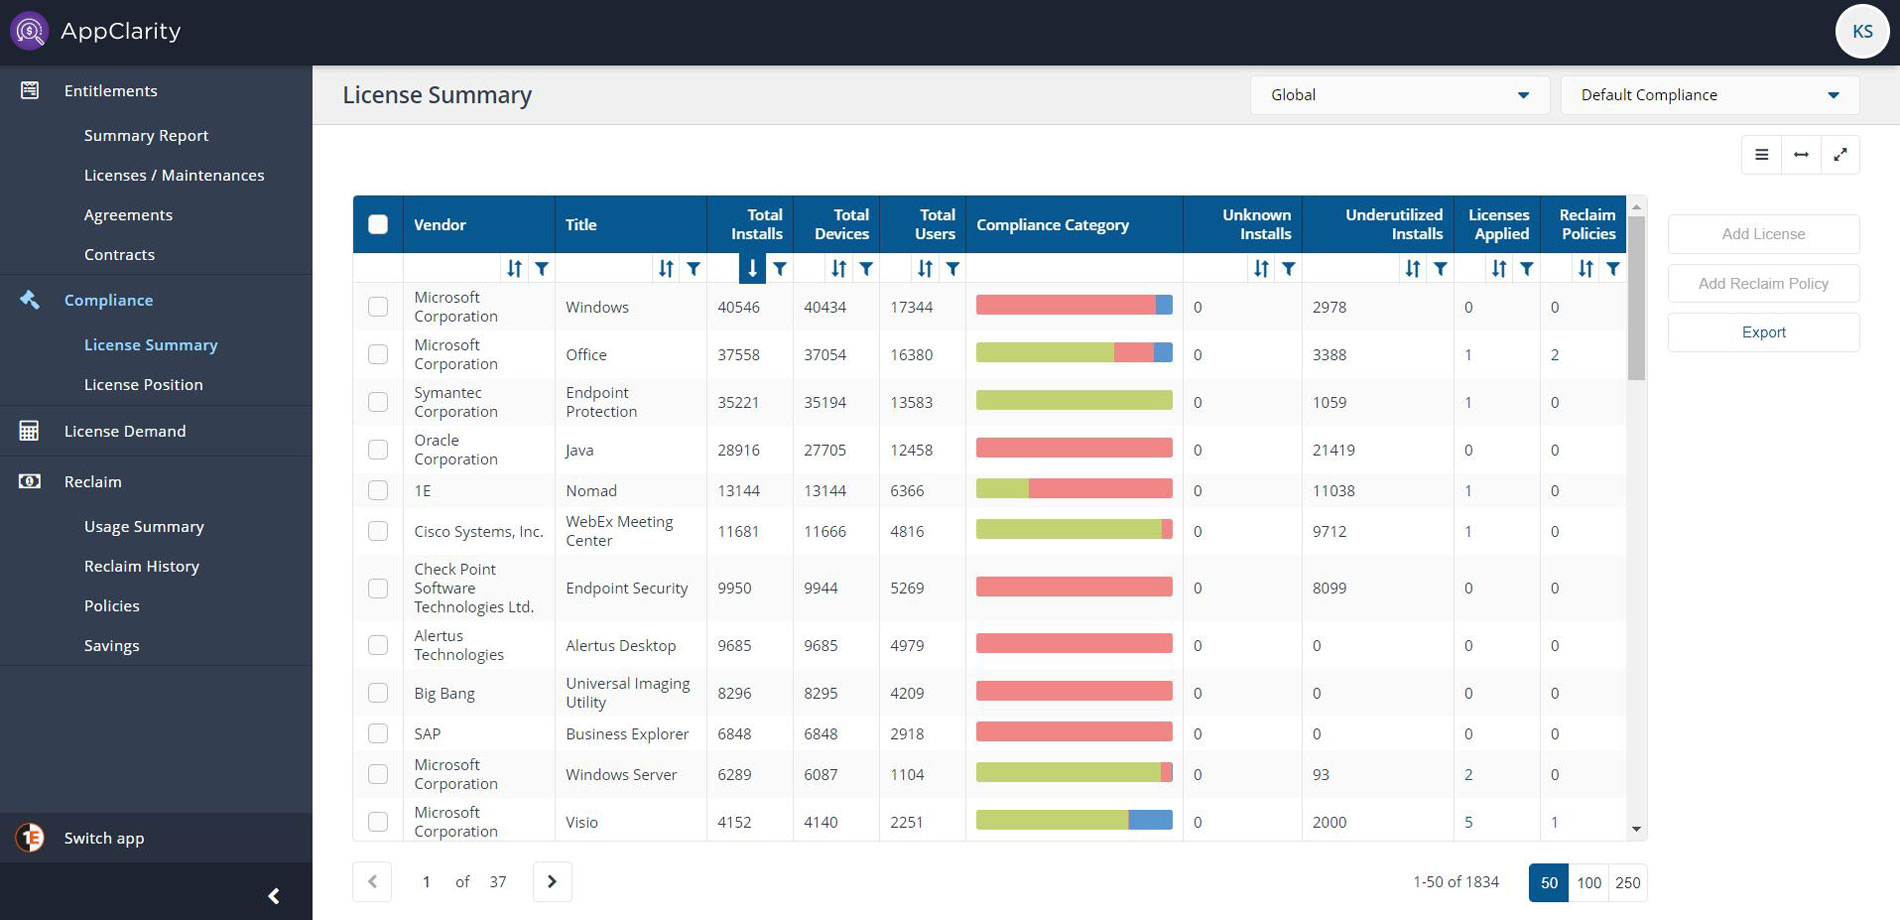Open the Global scope dropdown
Viewport: 1900px width, 920px height.
click(1399, 95)
